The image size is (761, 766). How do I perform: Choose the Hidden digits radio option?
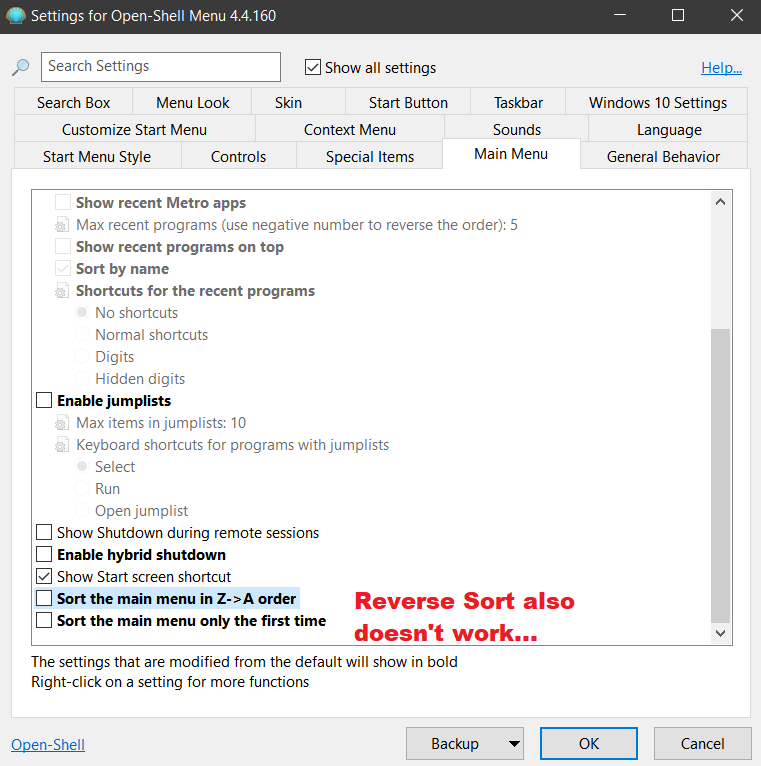click(x=82, y=378)
